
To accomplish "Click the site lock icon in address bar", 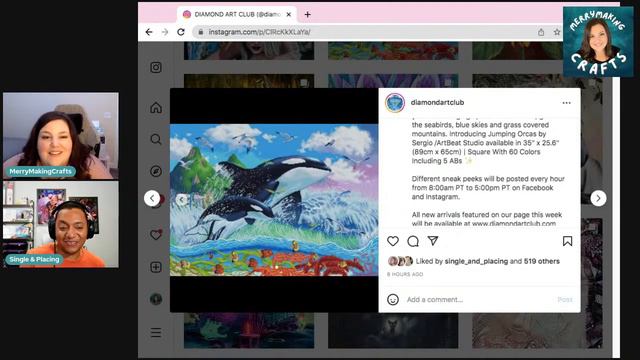I will tap(200, 32).
